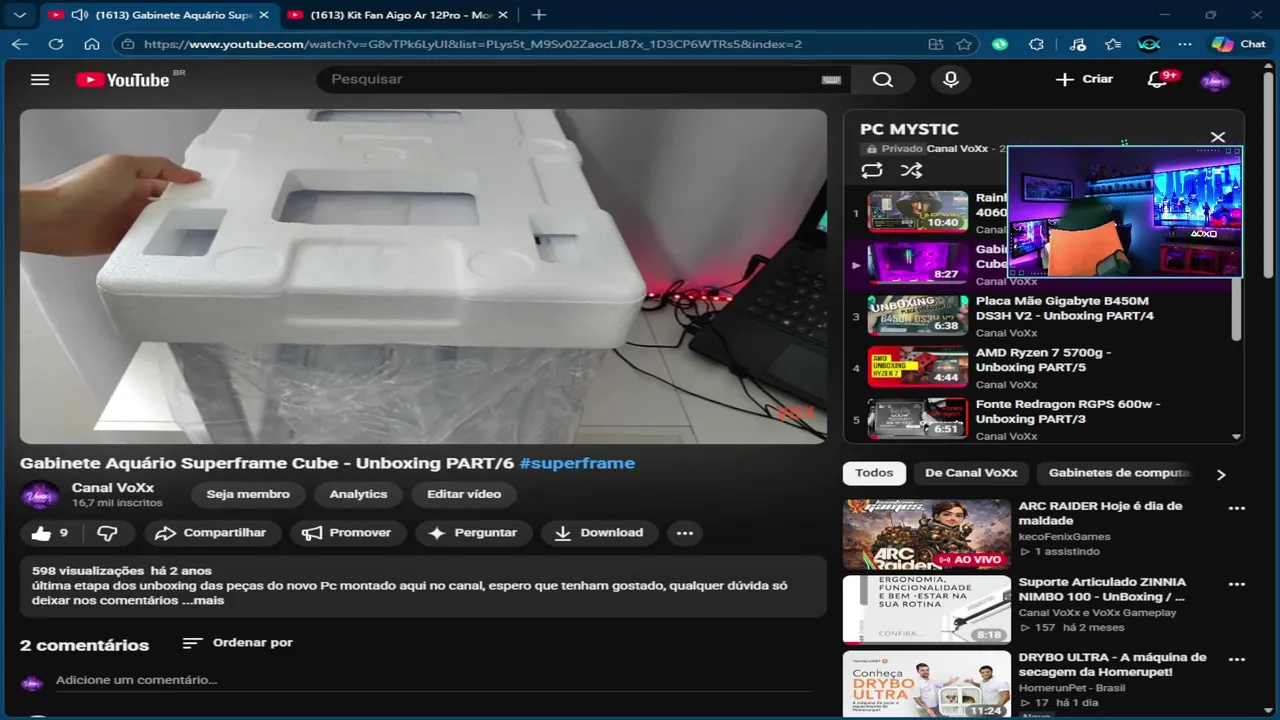Play Fonte Redragon RGPS 600w playlist item
Image resolution: width=1280 pixels, height=720 pixels.
click(1040, 419)
